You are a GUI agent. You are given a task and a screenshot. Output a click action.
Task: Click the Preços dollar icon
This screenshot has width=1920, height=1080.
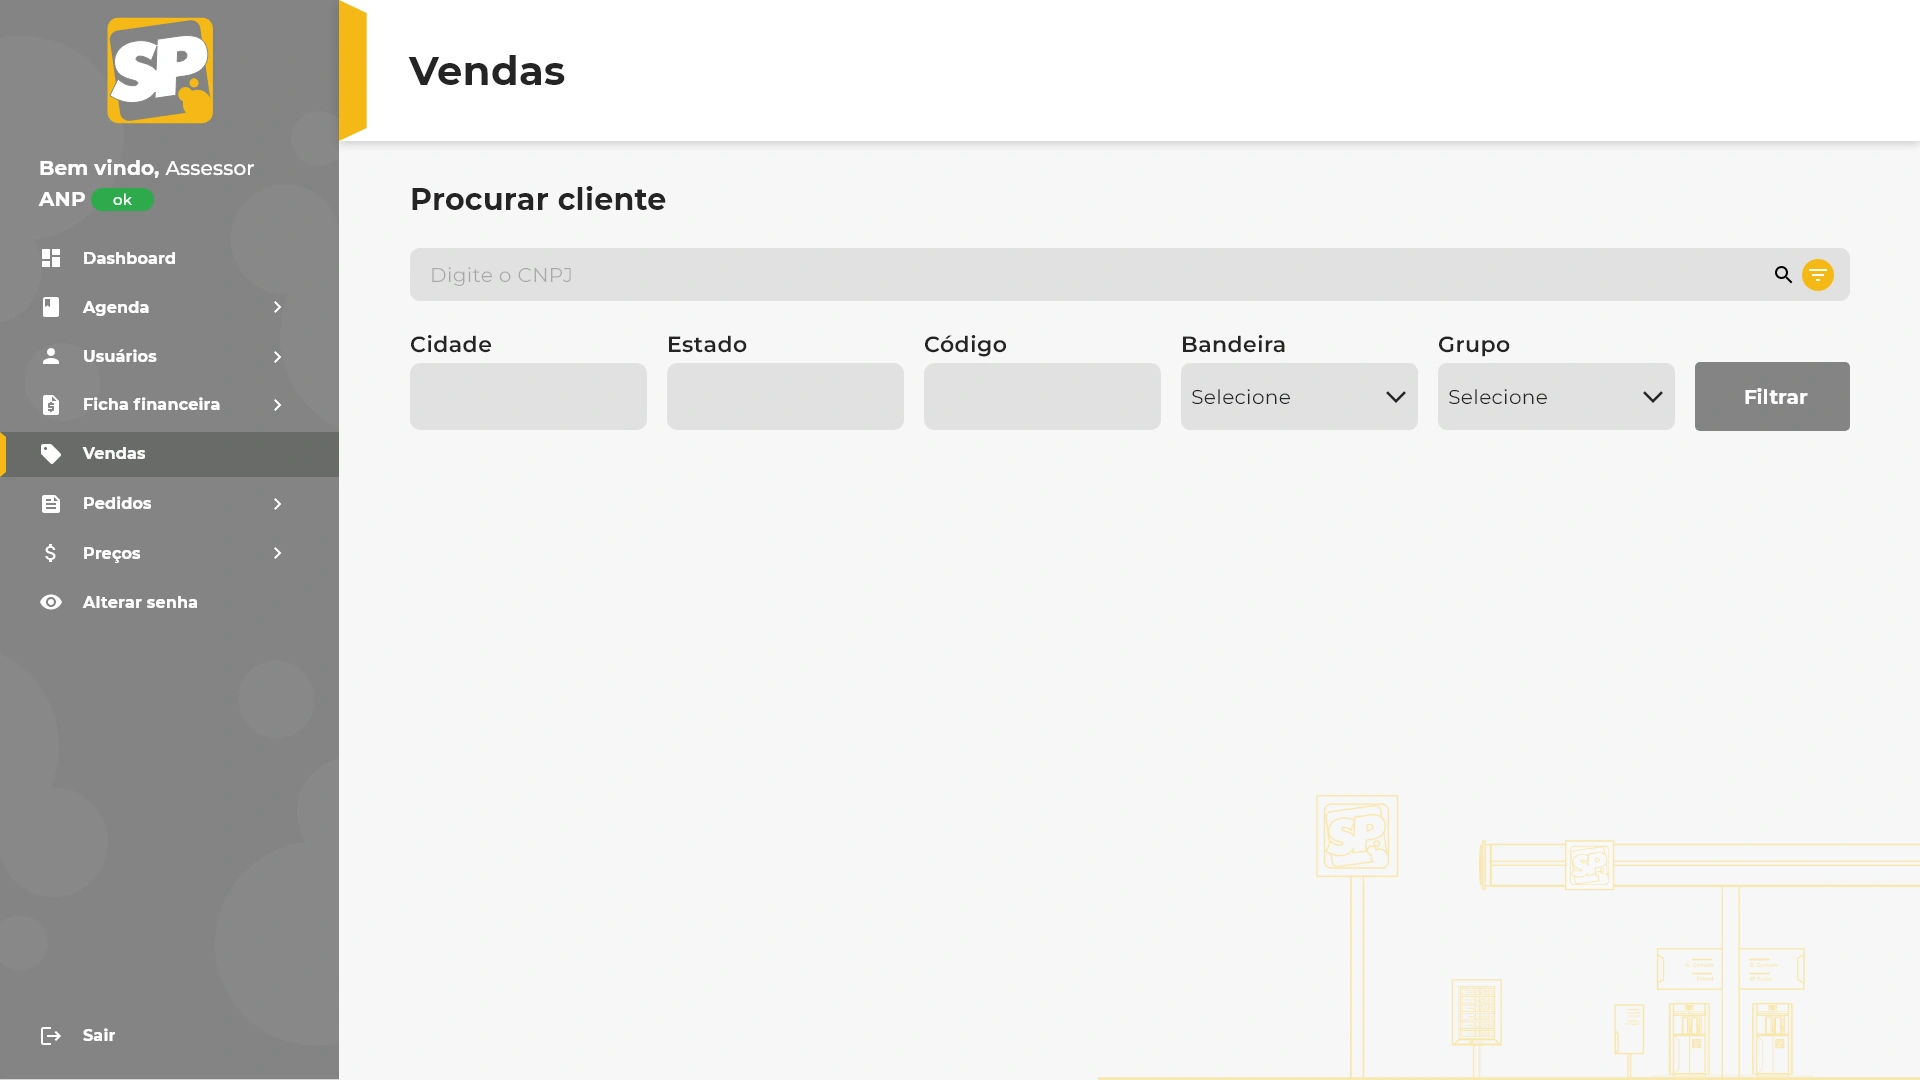click(x=51, y=553)
